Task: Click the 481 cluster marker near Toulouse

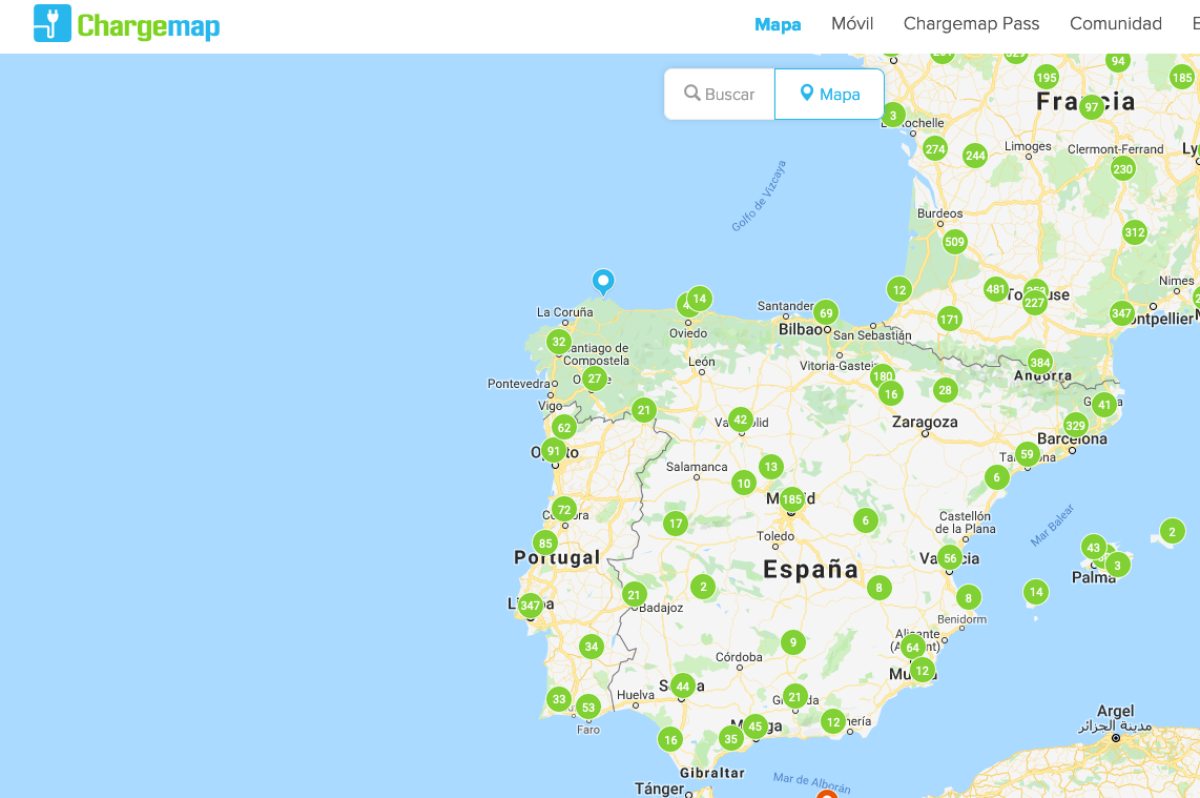Action: pos(995,289)
